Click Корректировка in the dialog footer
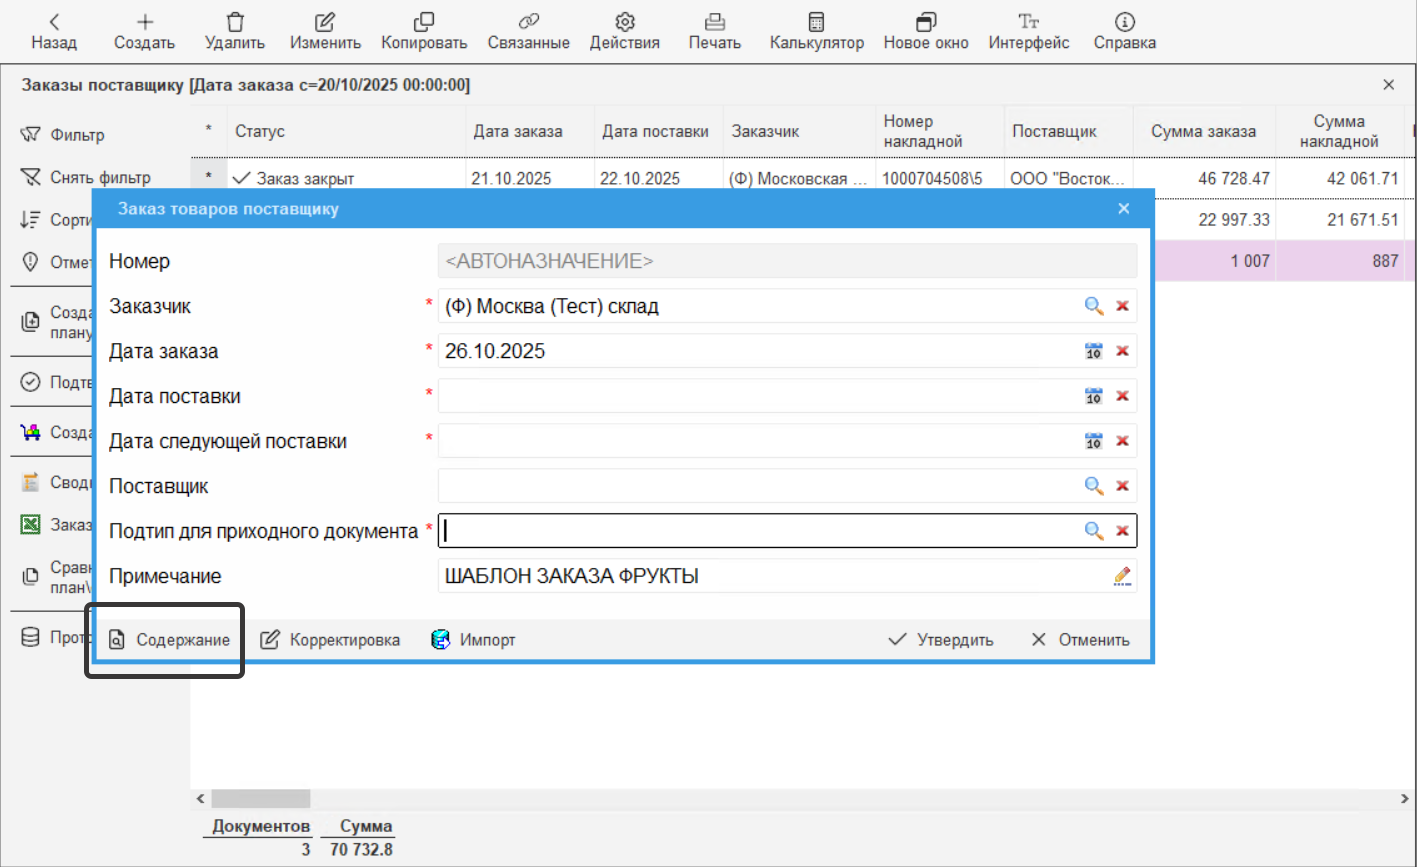1417x867 pixels. [x=330, y=640]
